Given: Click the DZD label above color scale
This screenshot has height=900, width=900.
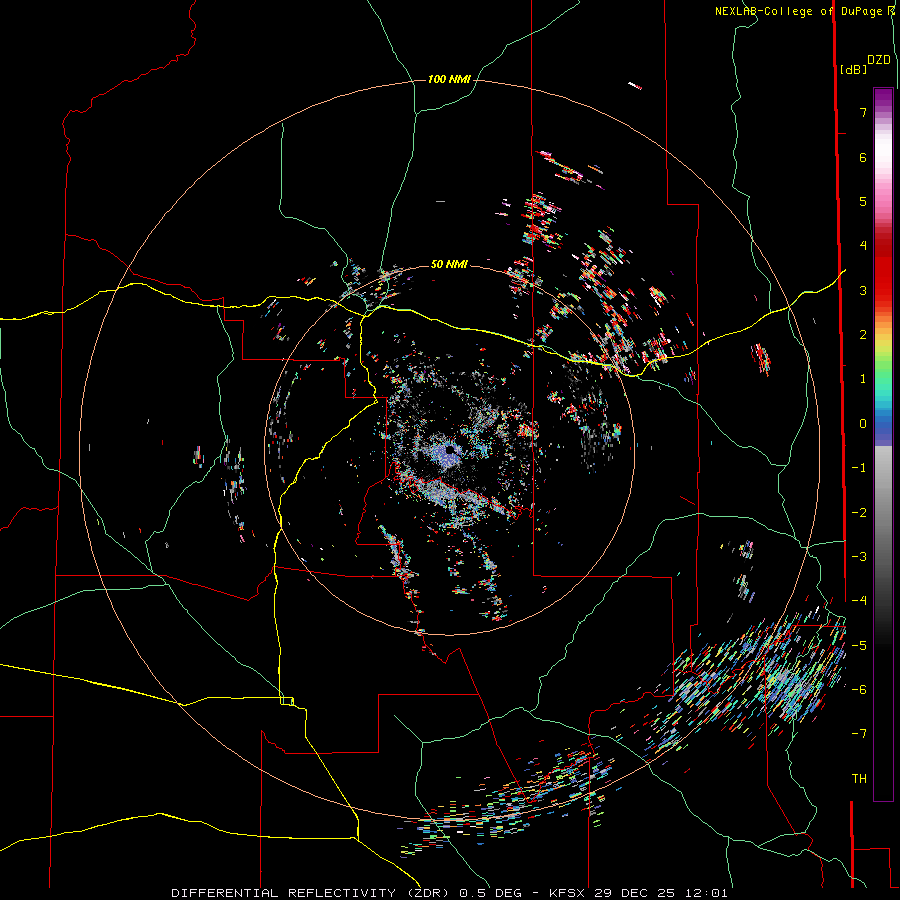Looking at the screenshot, I should coord(878,60).
